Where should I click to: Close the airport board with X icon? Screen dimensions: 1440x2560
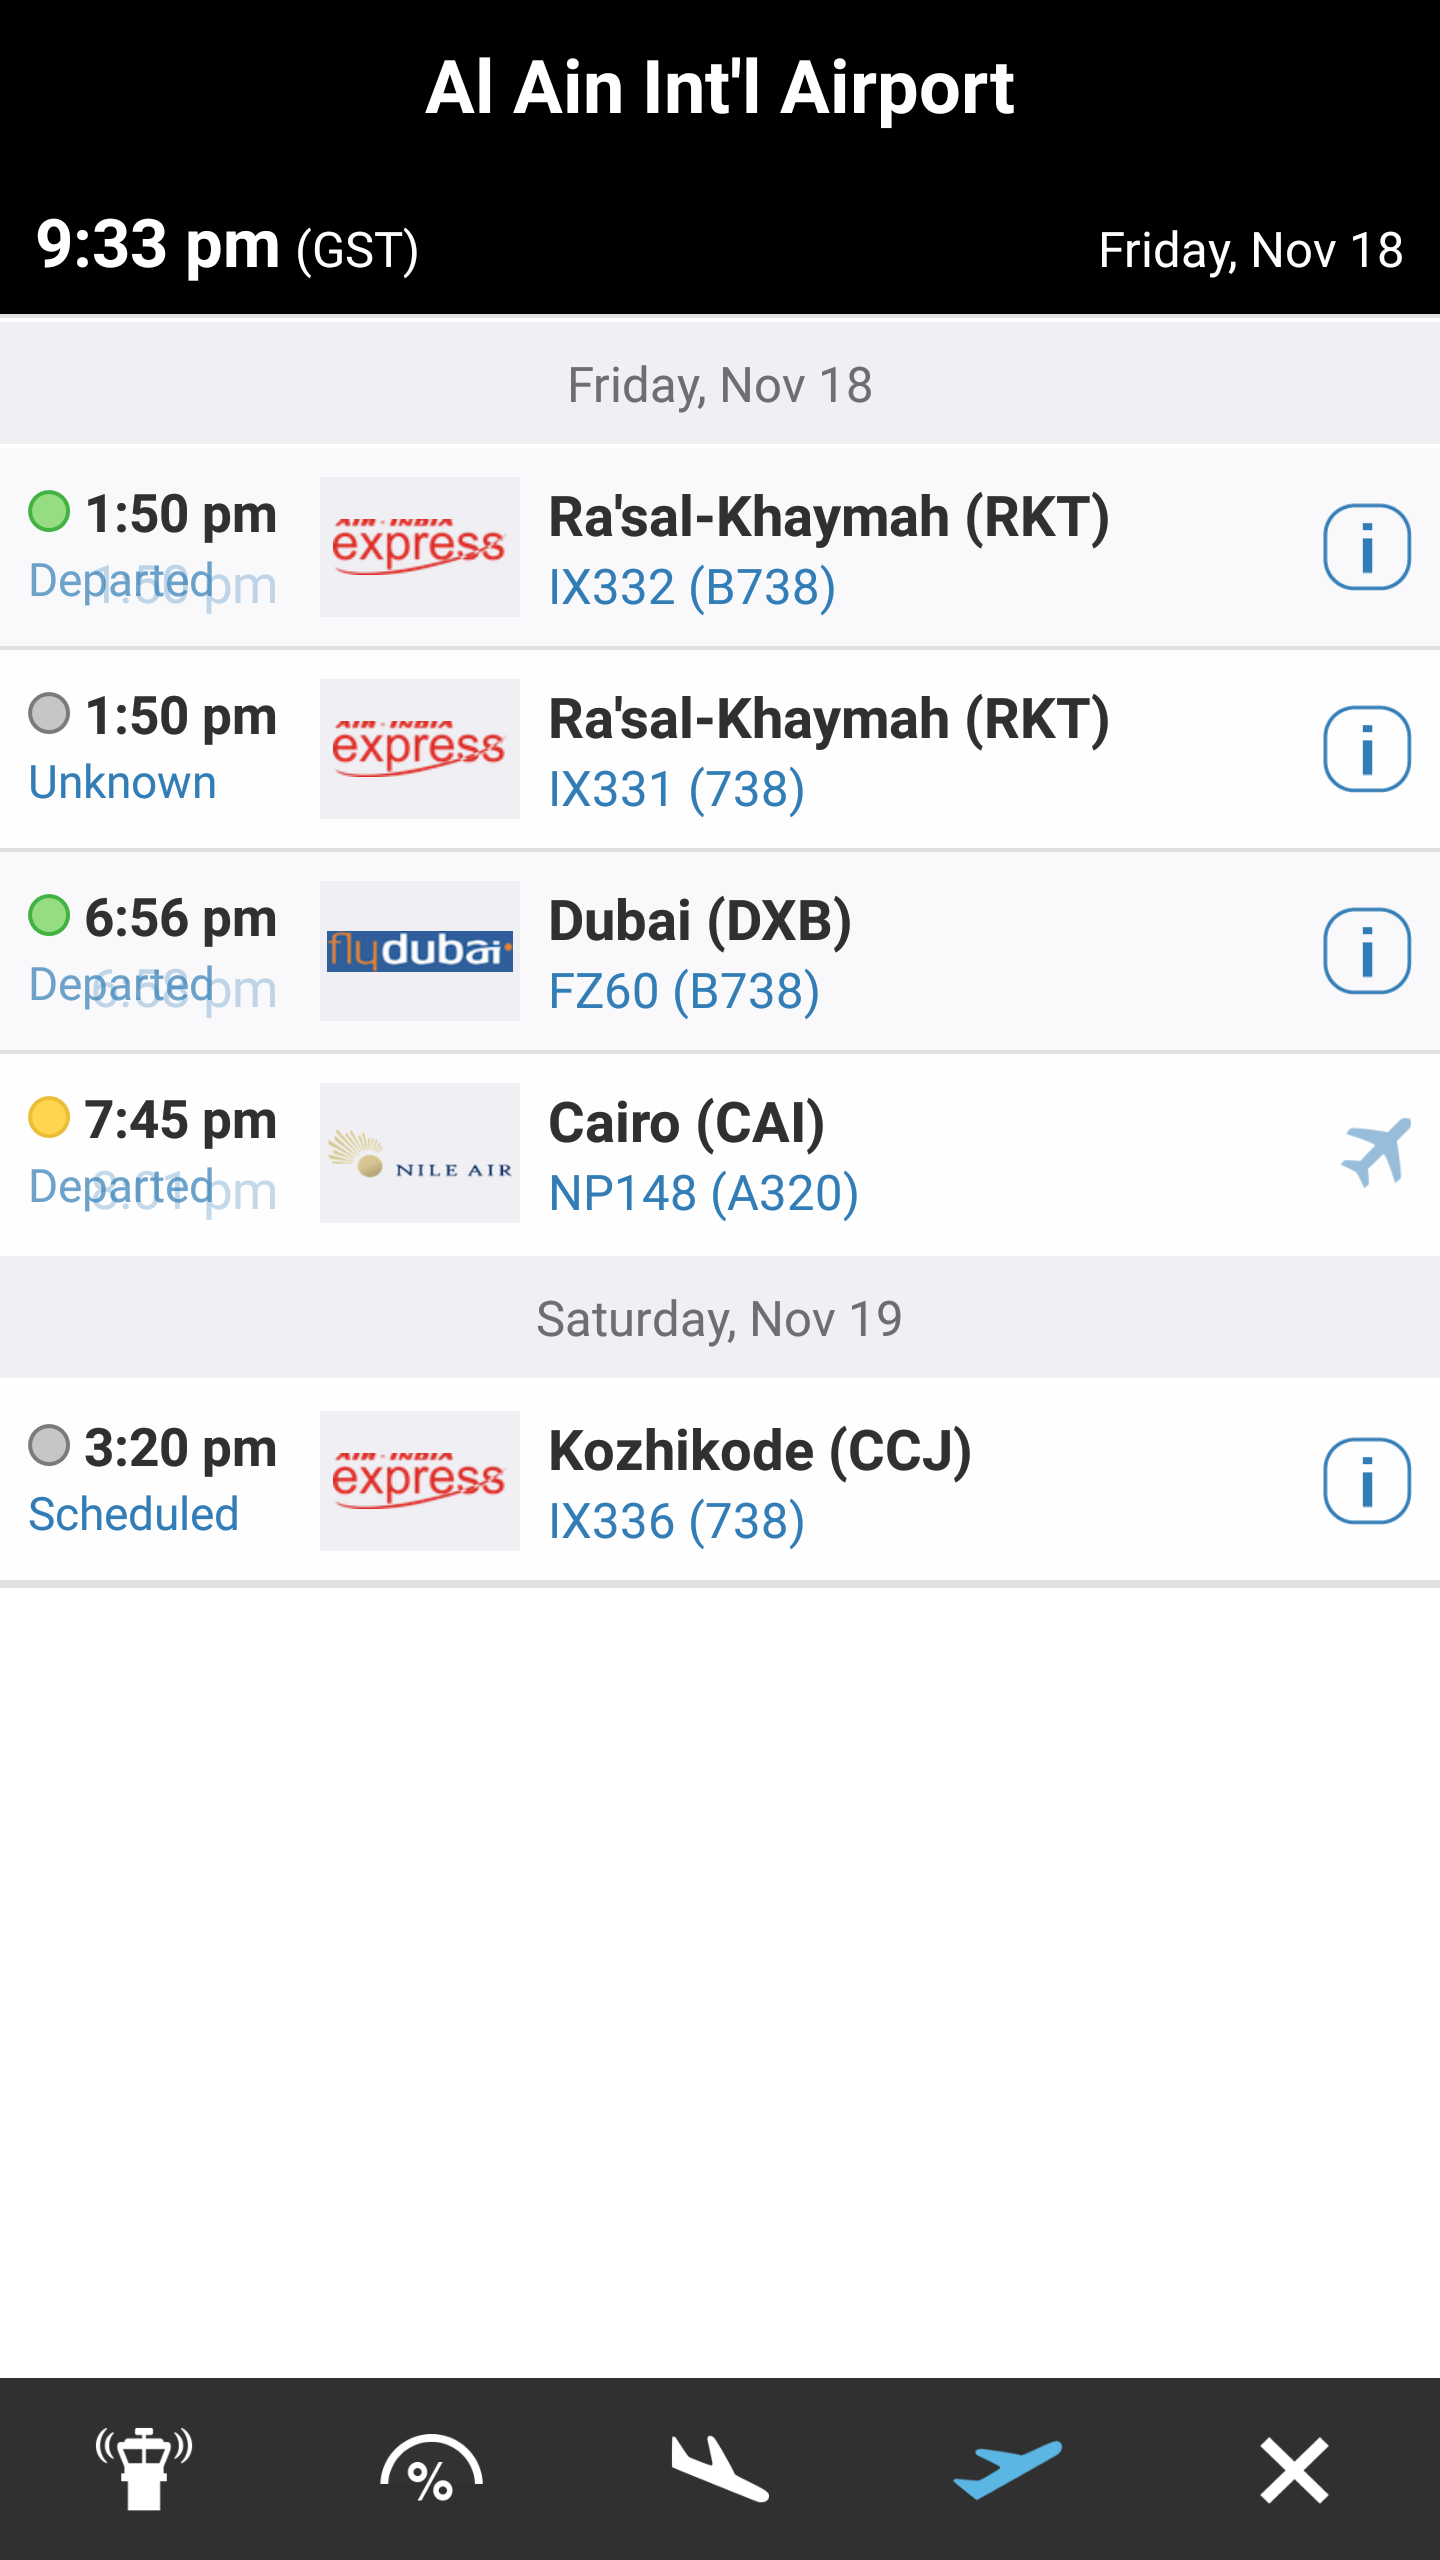tap(1294, 2470)
